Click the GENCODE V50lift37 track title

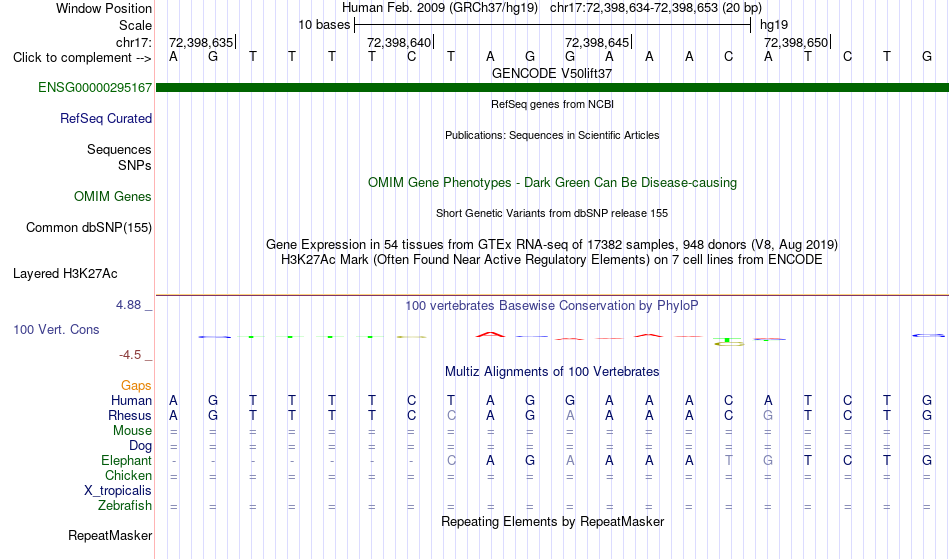552,73
